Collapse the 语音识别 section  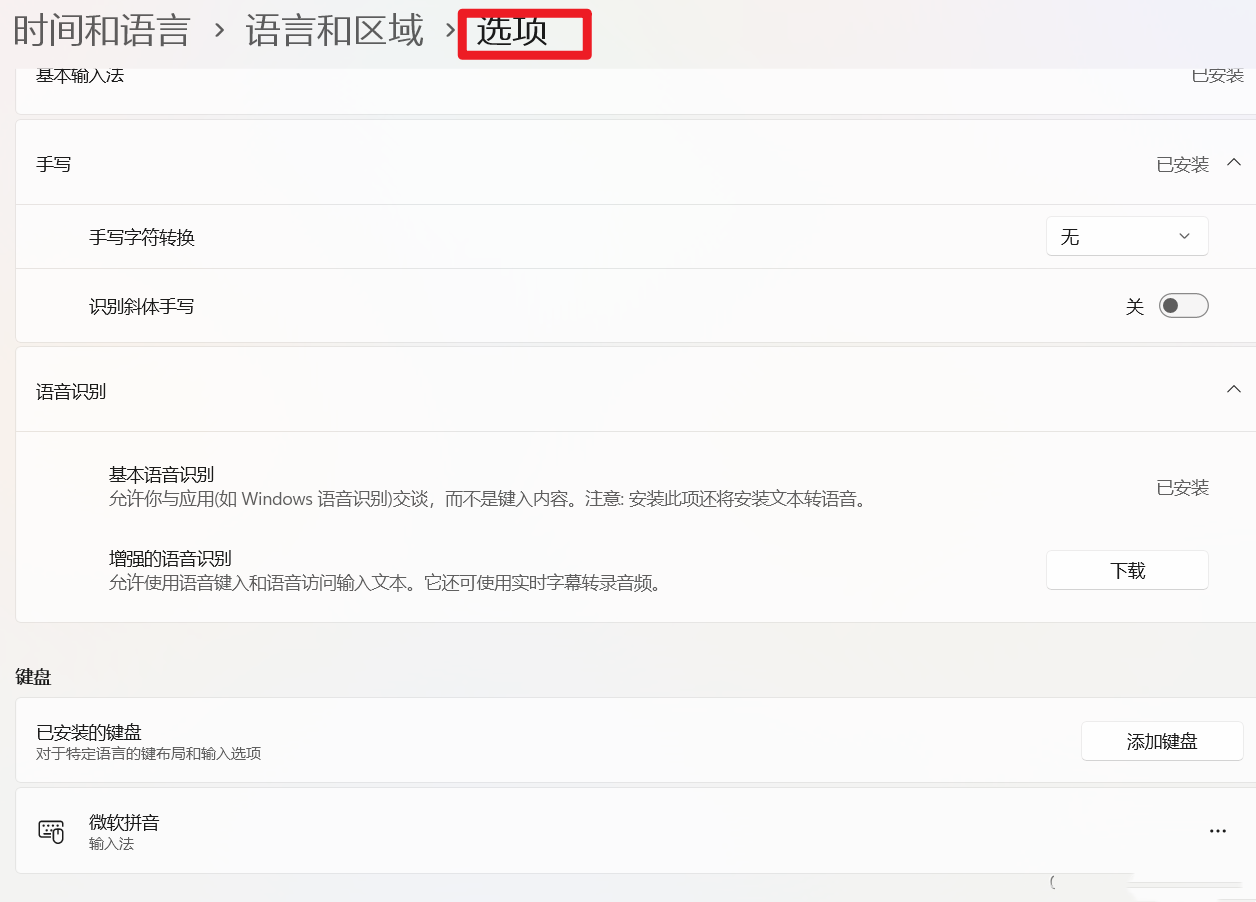click(x=1234, y=389)
